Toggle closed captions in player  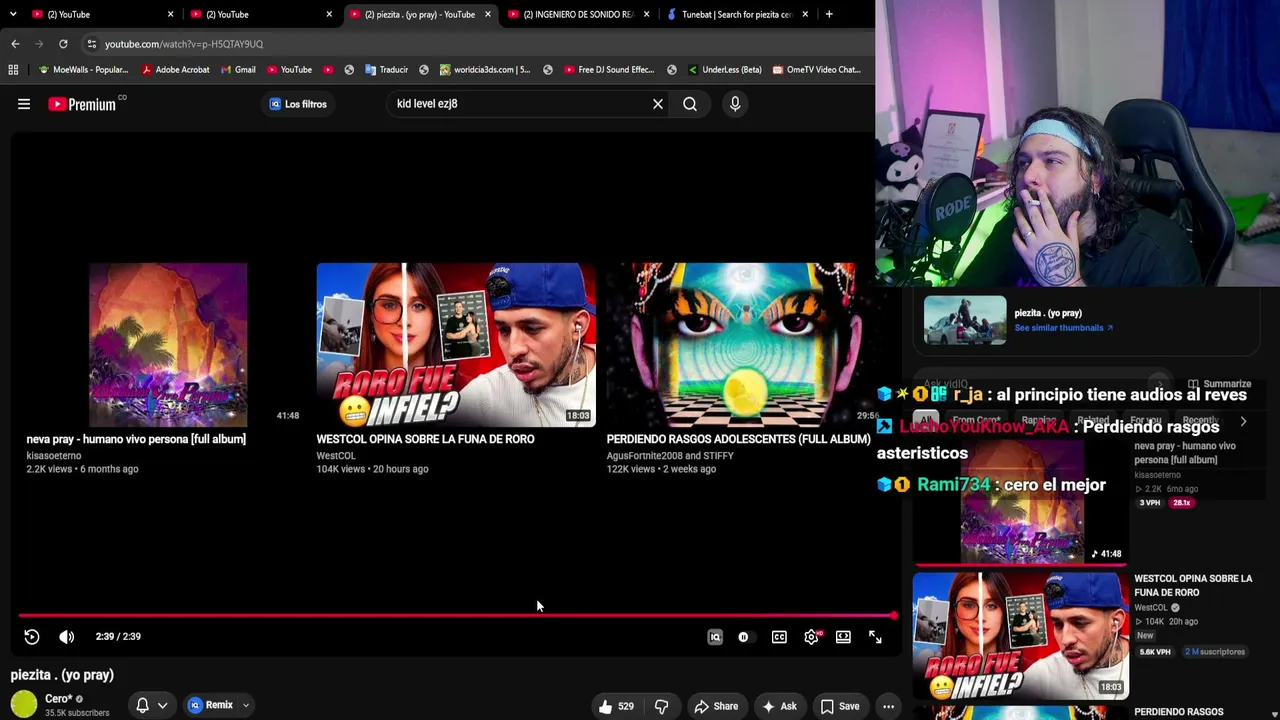[x=779, y=637]
